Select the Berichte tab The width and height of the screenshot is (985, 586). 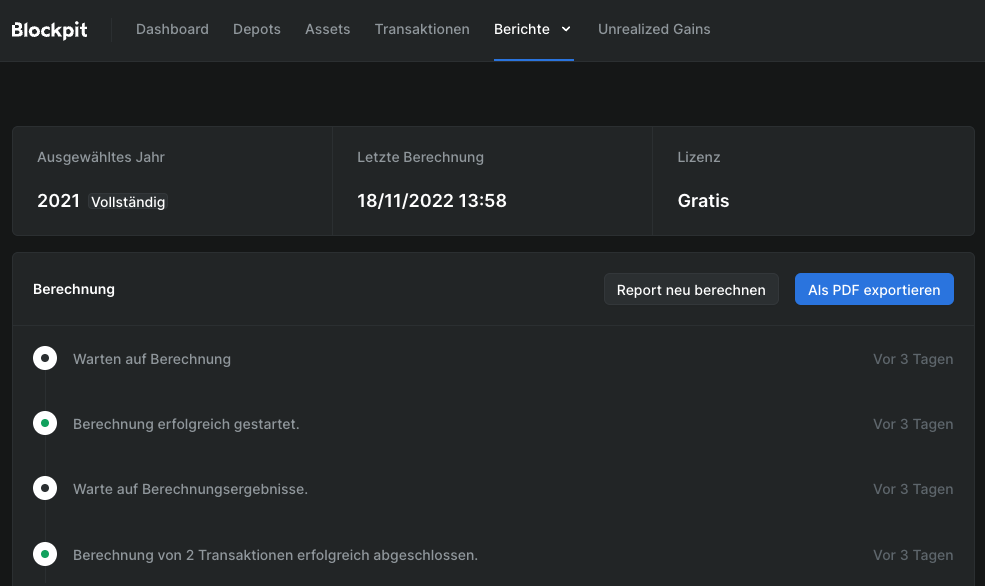[x=521, y=30]
